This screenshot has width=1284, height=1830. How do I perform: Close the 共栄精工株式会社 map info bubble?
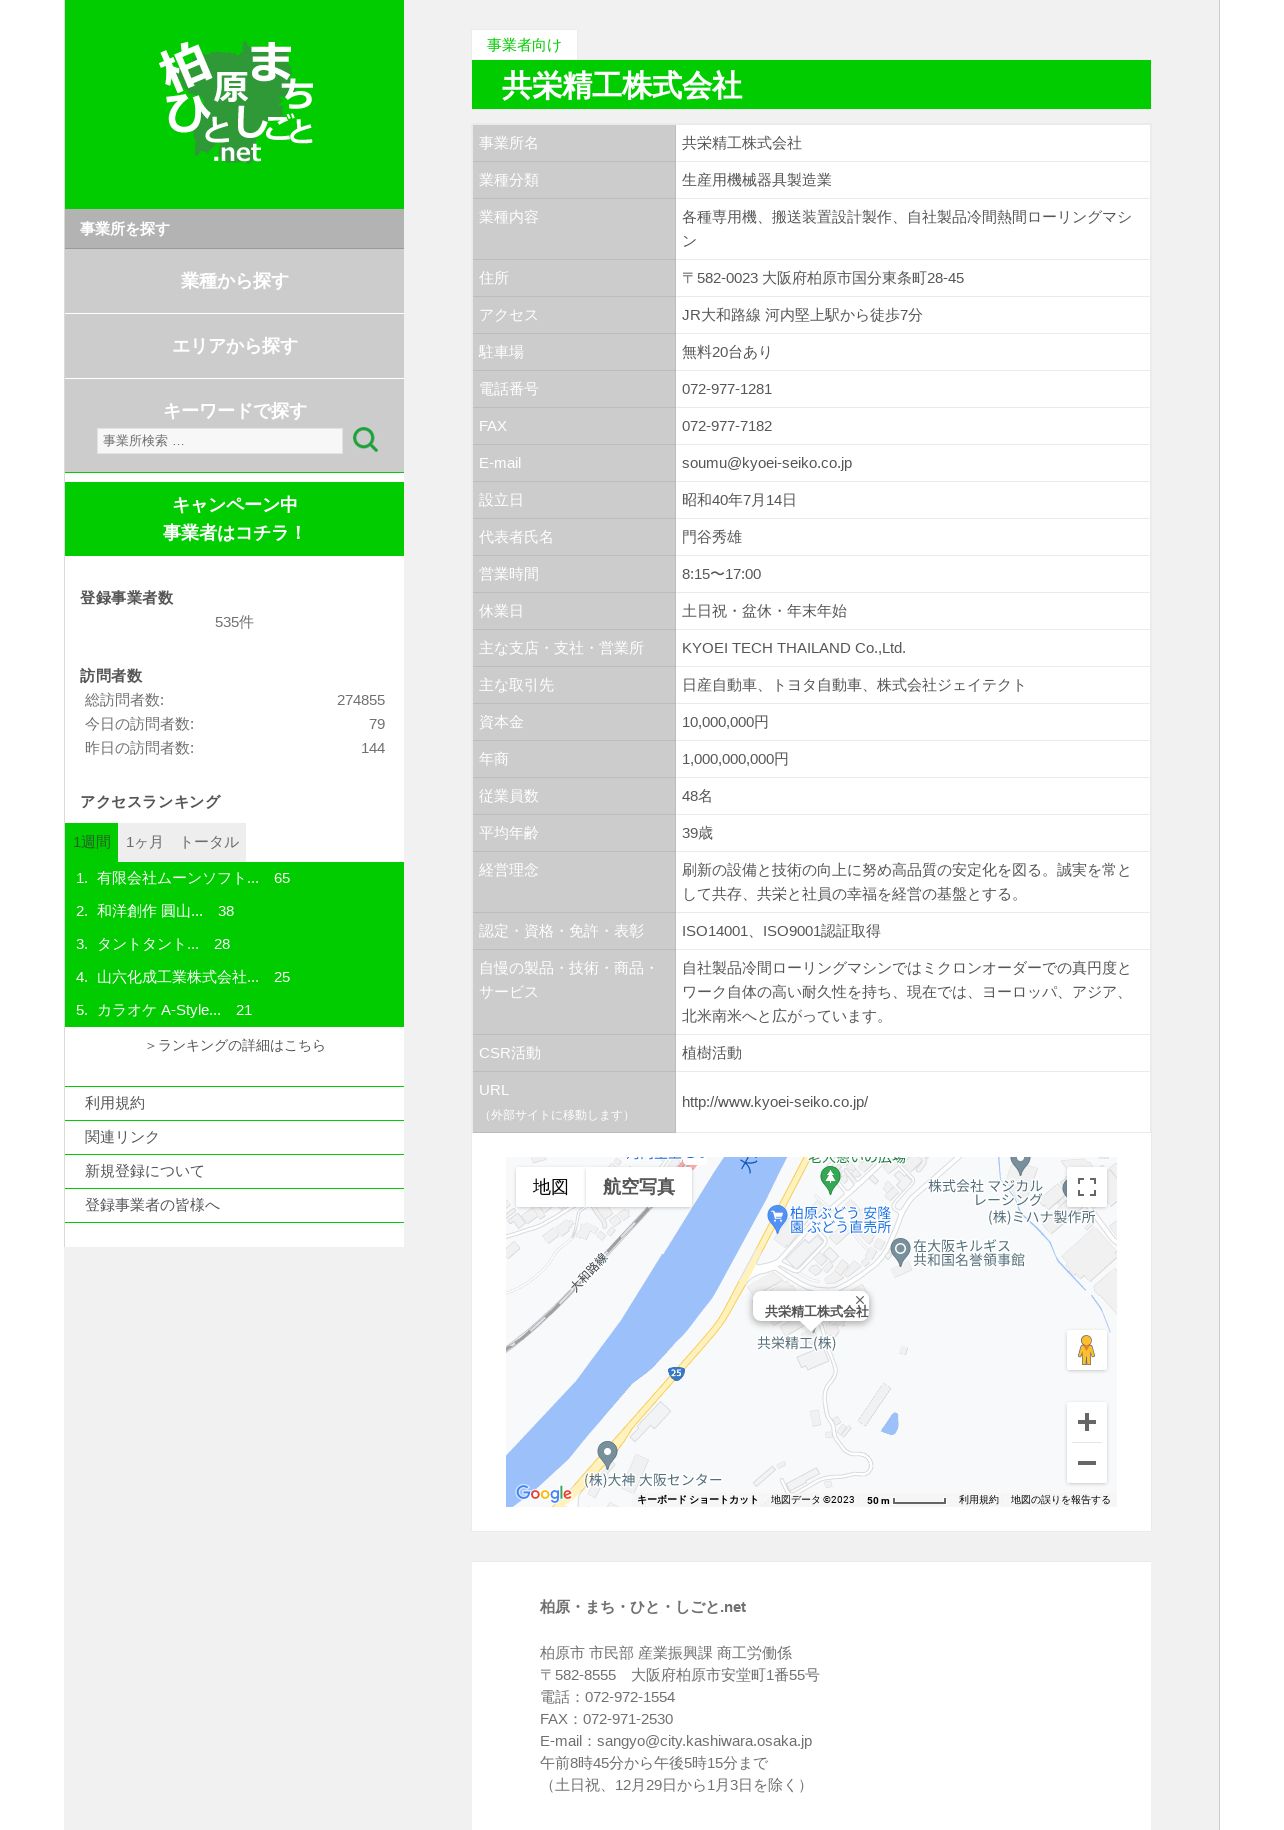tap(860, 1300)
